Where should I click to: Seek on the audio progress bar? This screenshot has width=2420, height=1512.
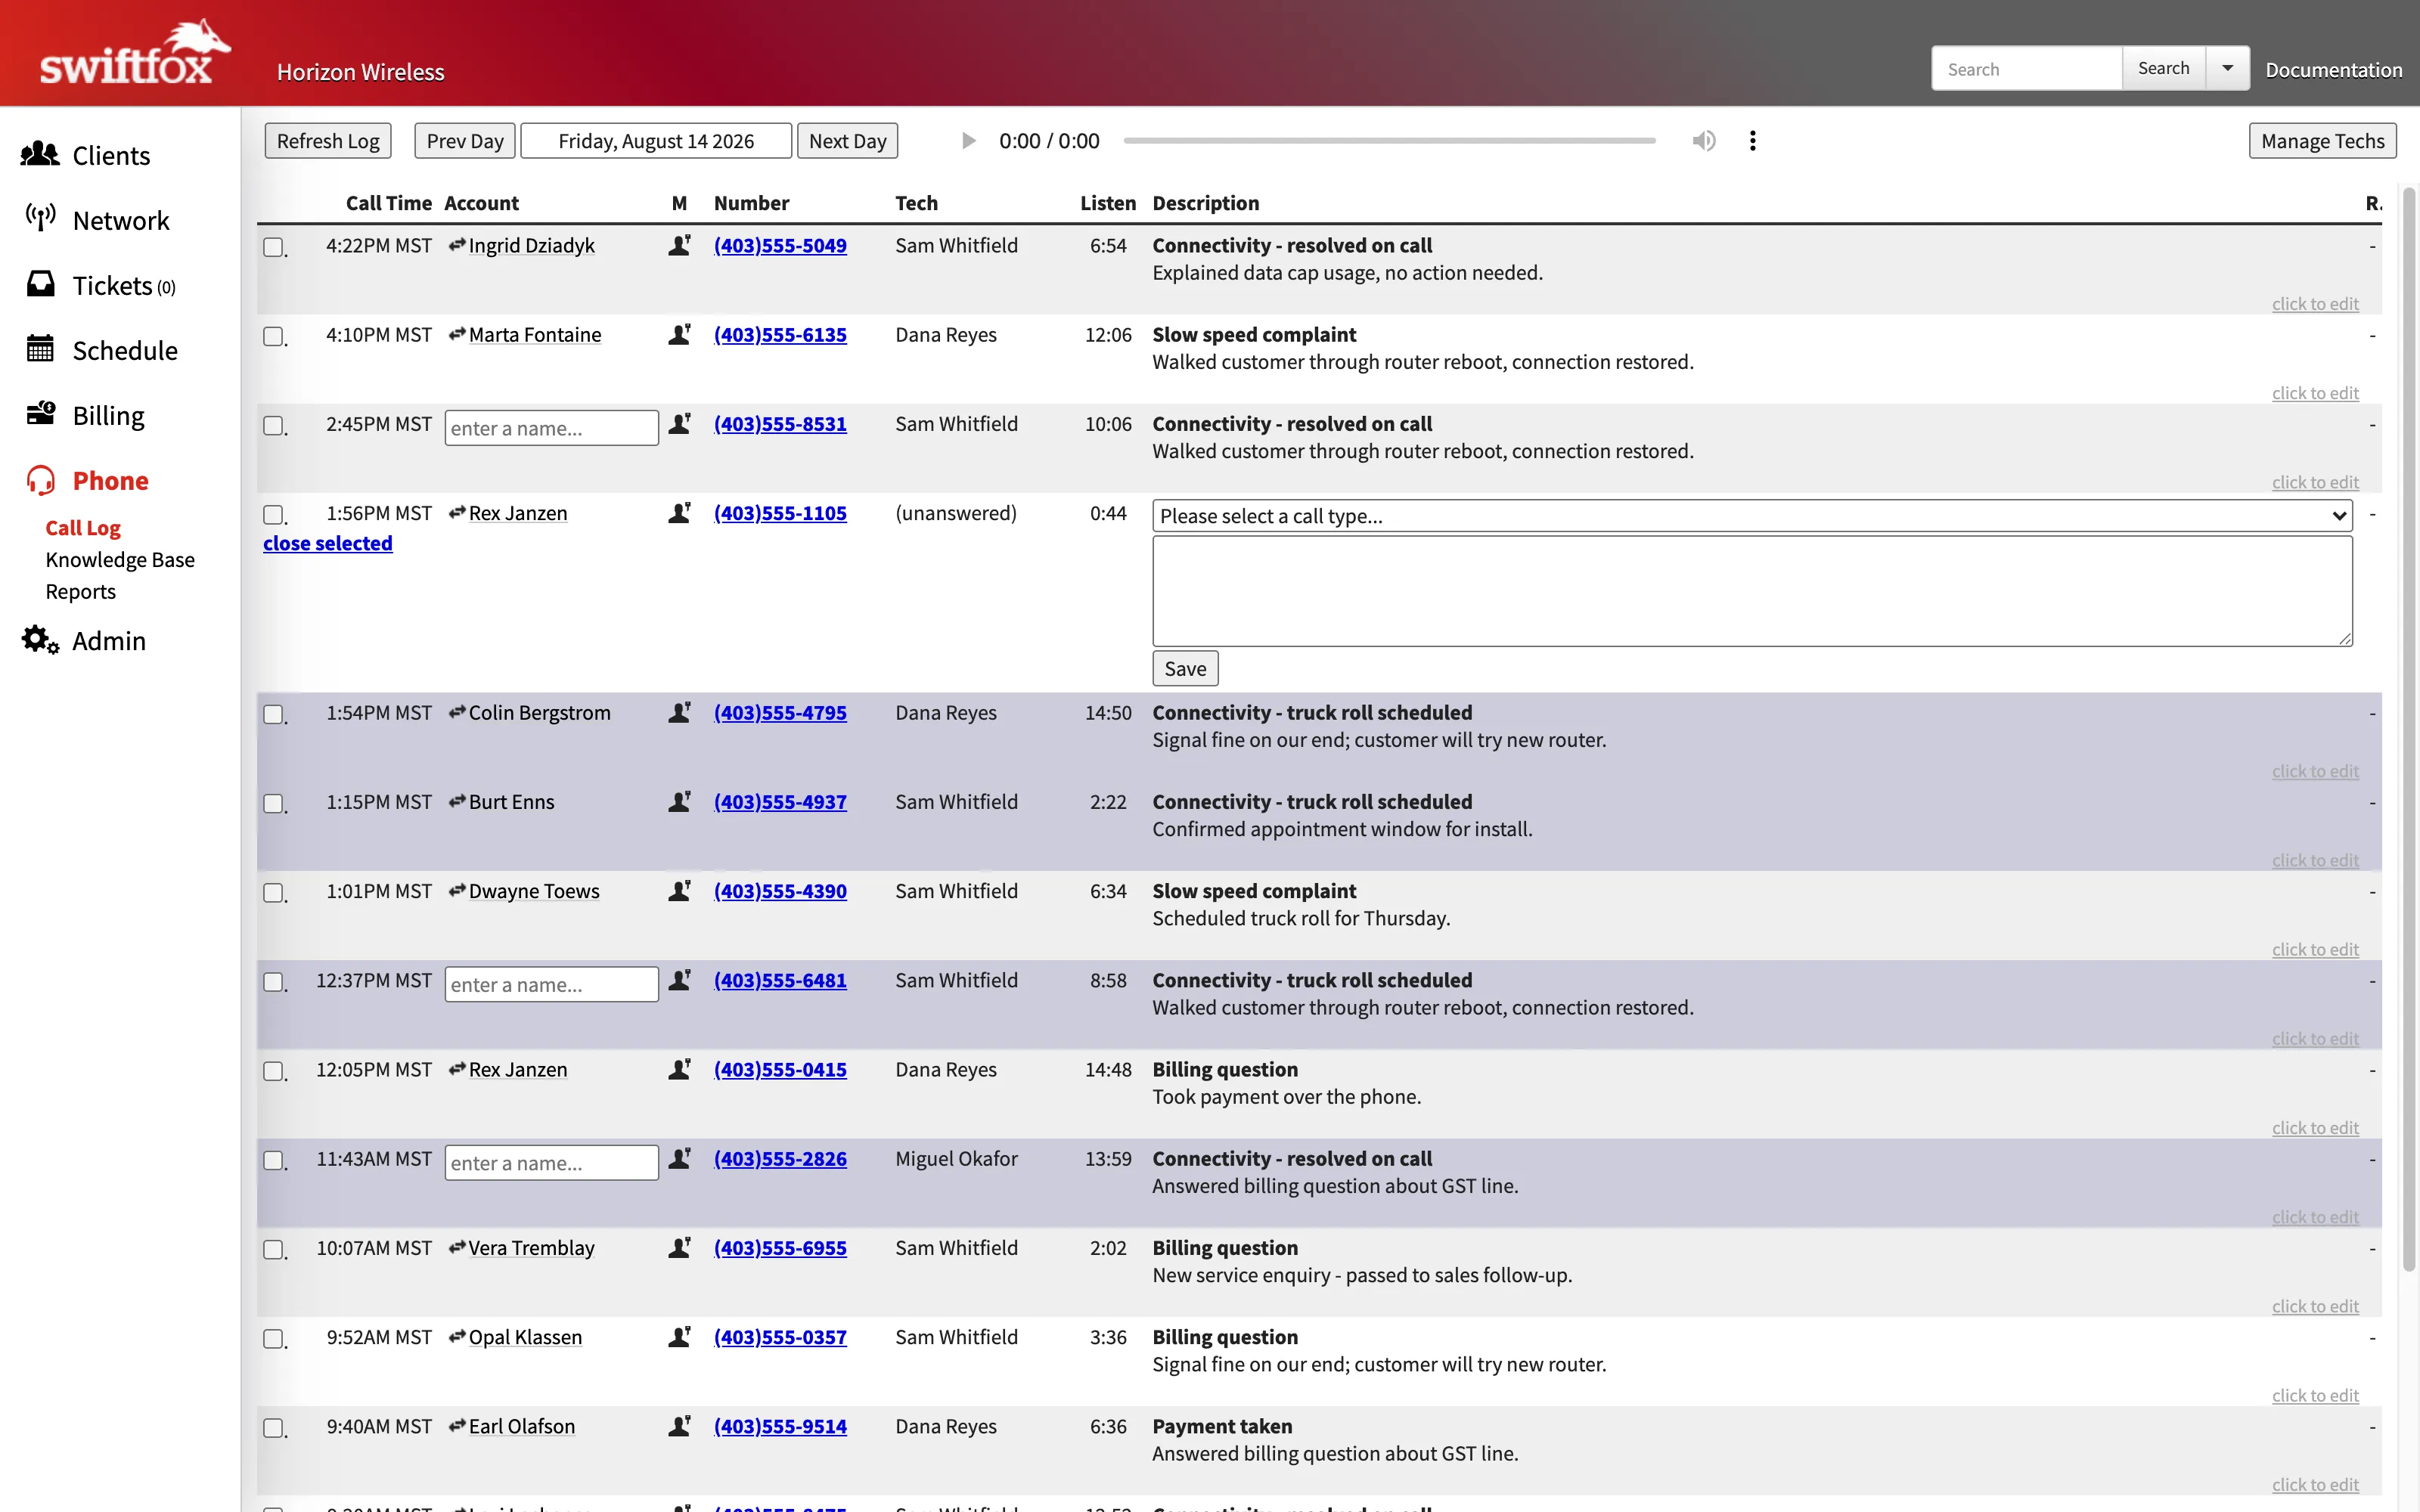tap(1390, 141)
